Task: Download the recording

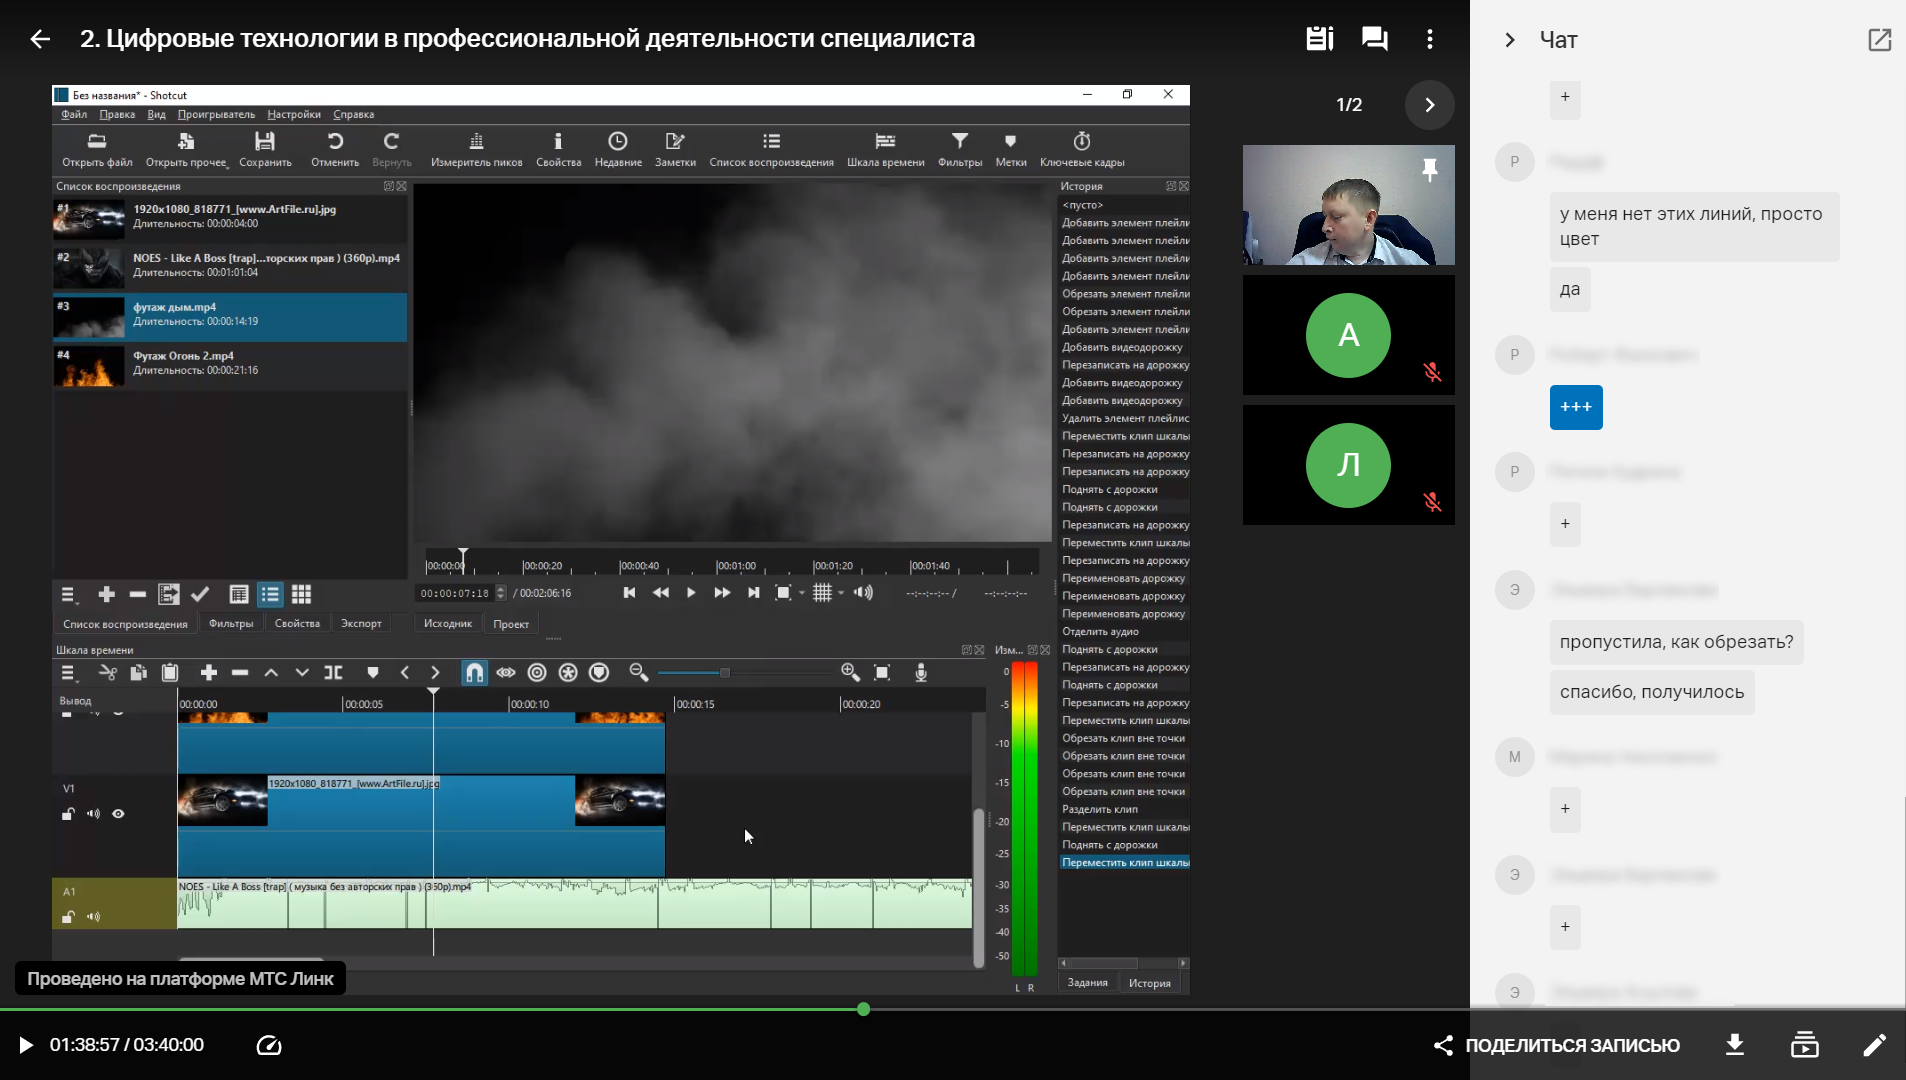Action: [x=1735, y=1045]
